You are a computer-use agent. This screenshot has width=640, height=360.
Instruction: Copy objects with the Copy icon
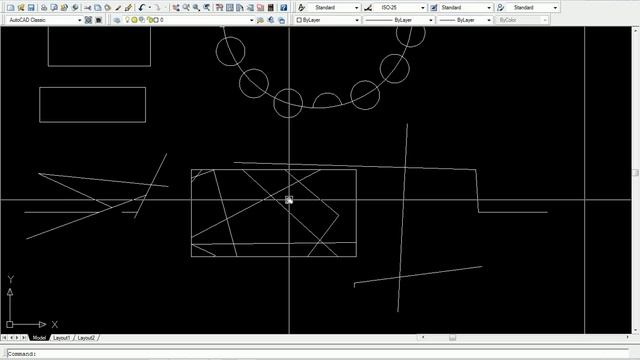[98, 8]
